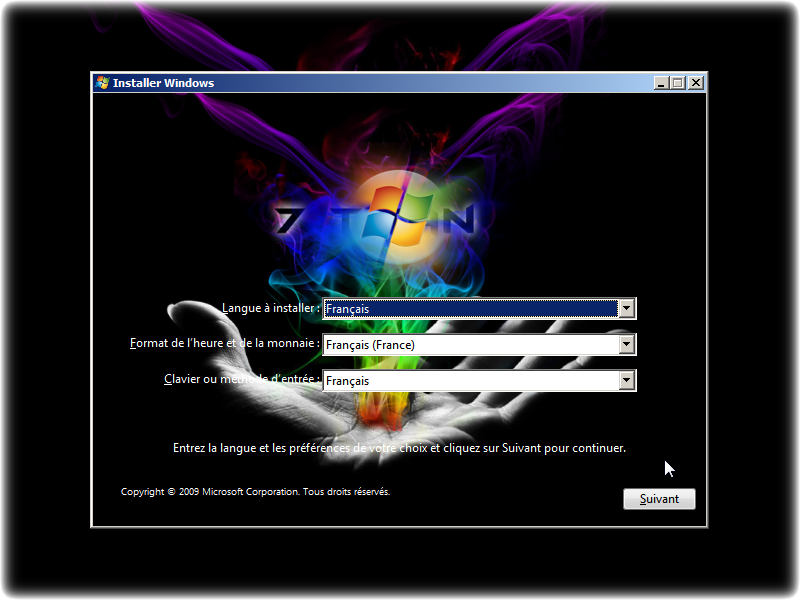
Task: Click the 'Entrez la langue et les préférences' instruction text
Action: pyautogui.click(x=399, y=448)
